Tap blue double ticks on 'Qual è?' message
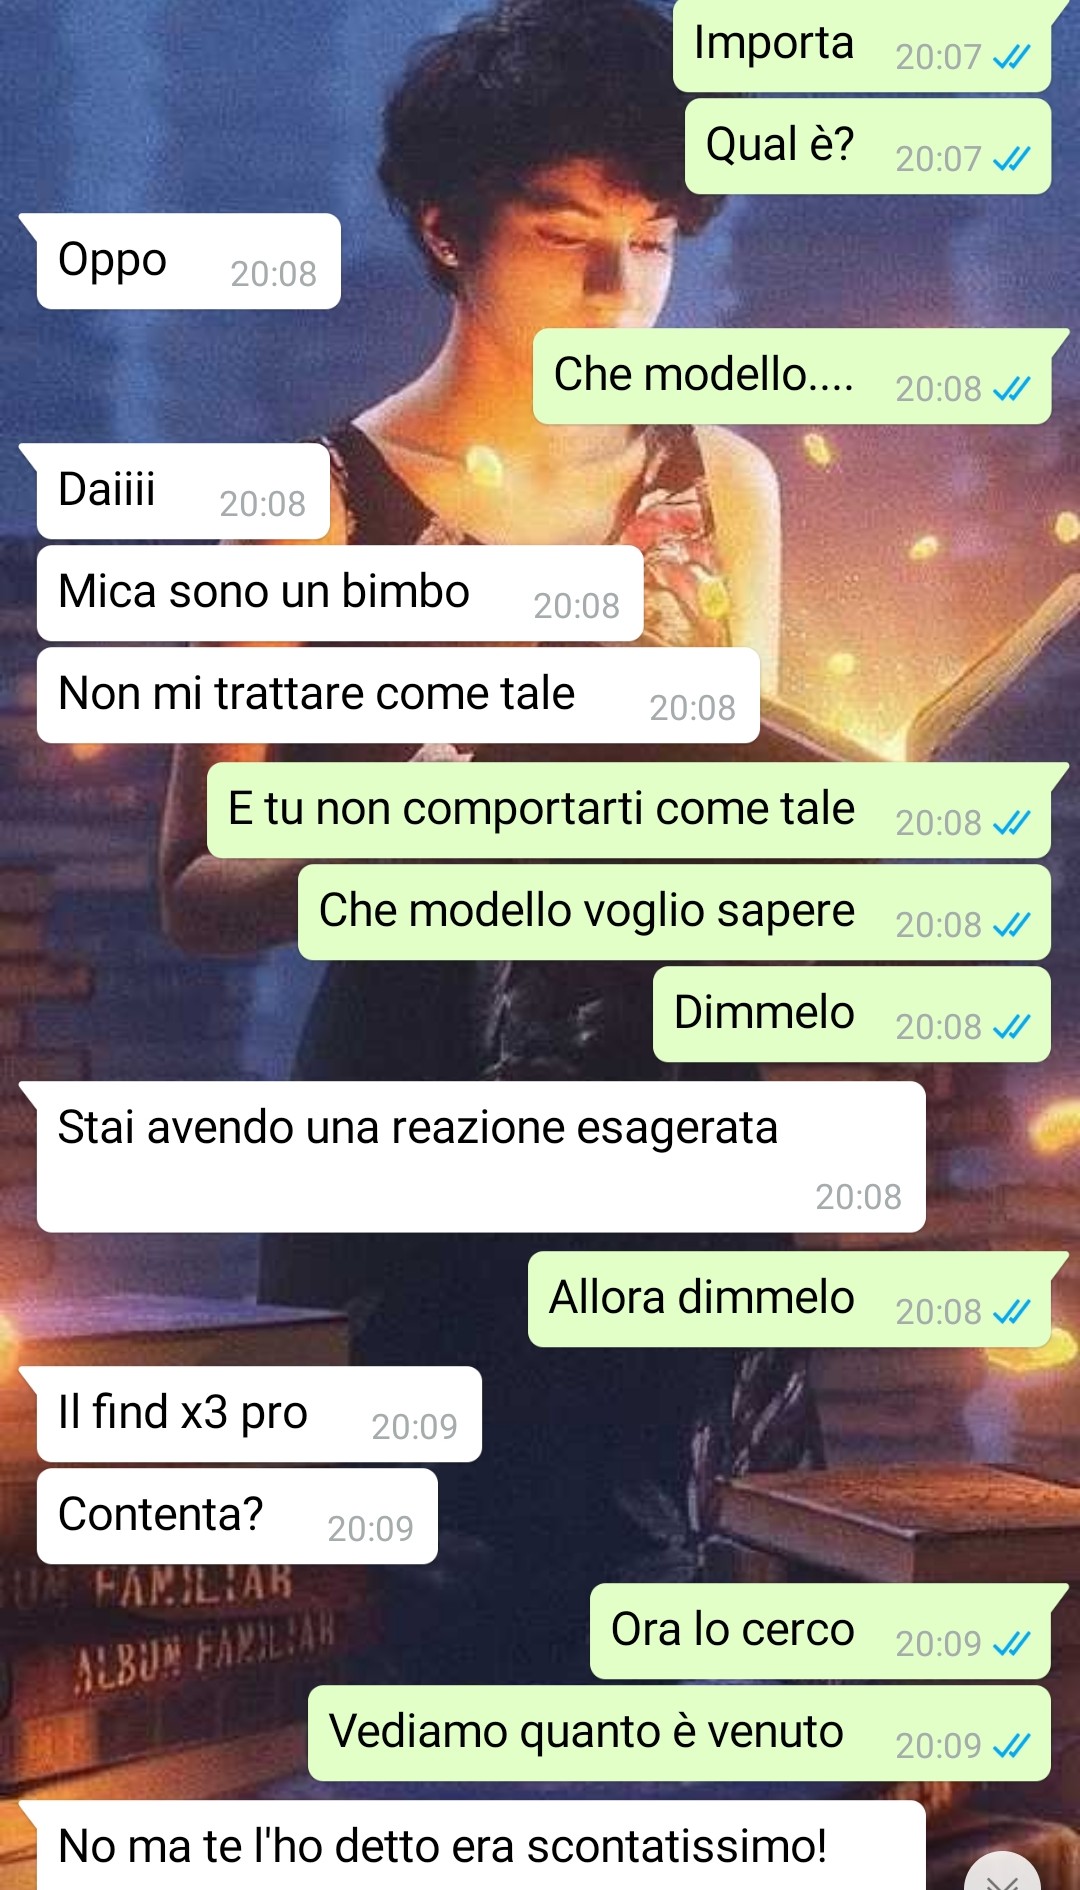This screenshot has height=1890, width=1080. pos(1011,159)
